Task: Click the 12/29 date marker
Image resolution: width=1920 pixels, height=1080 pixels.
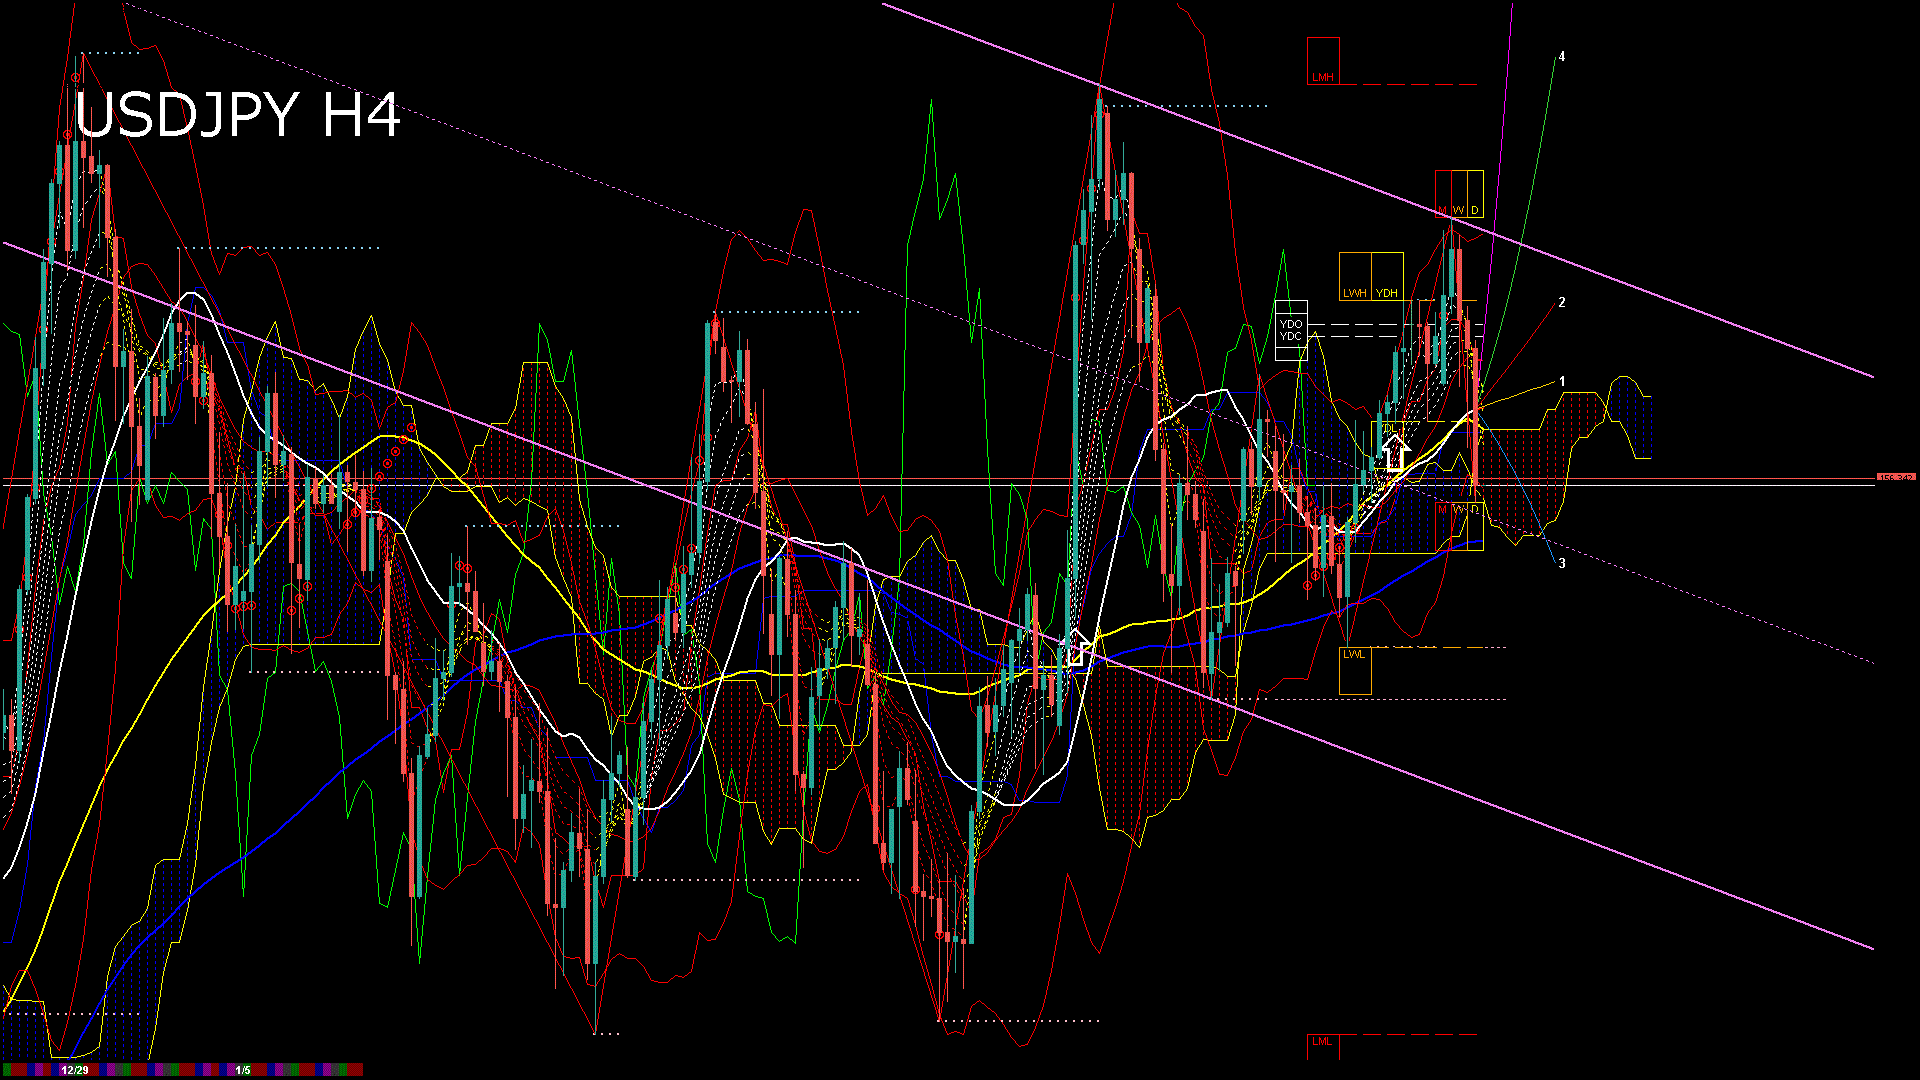Action: [x=74, y=1070]
